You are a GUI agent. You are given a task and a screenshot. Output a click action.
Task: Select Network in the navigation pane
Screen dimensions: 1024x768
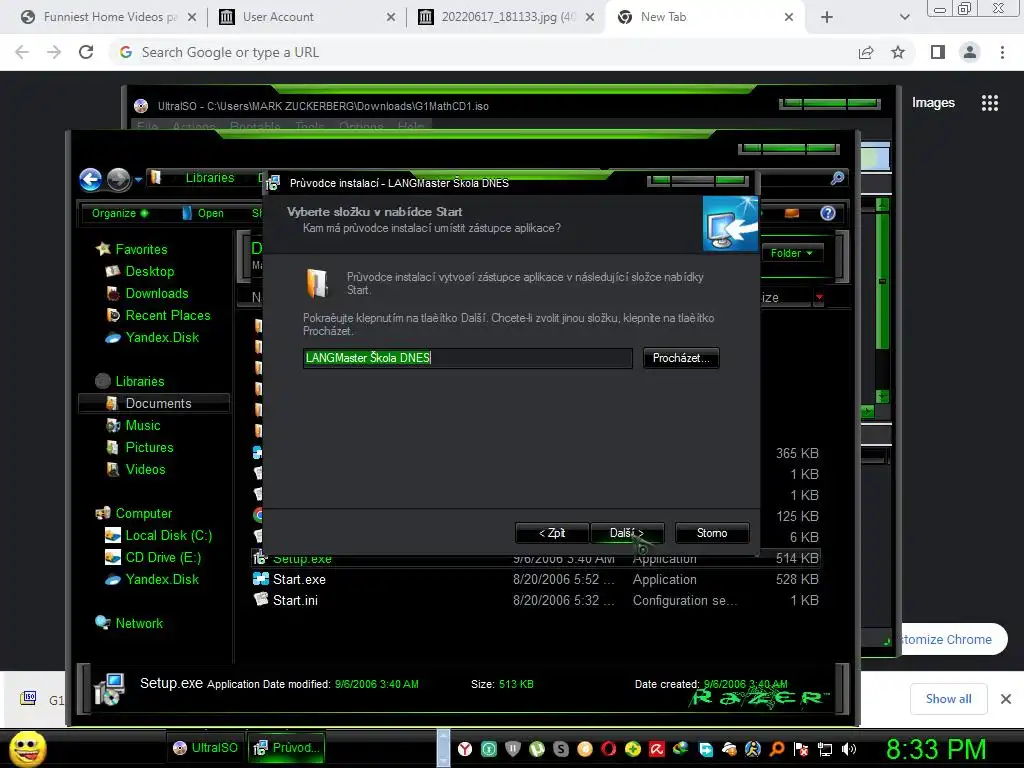139,623
